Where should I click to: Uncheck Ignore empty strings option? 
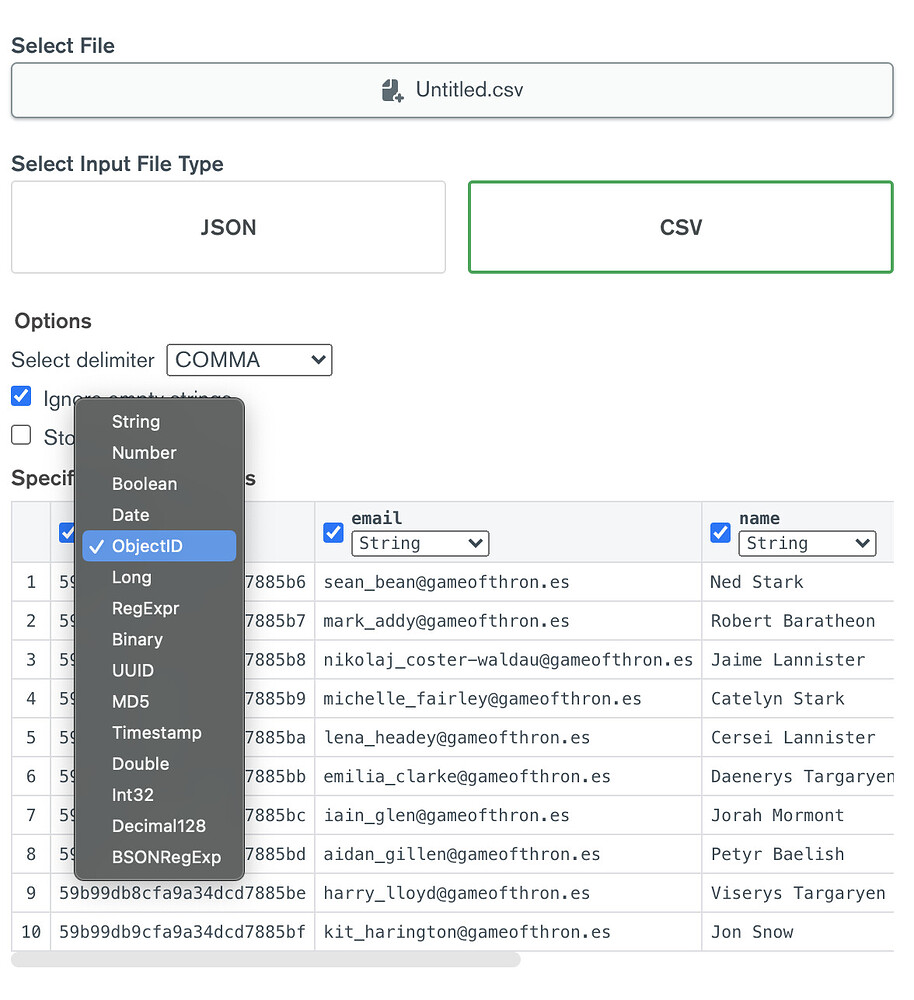(21, 396)
